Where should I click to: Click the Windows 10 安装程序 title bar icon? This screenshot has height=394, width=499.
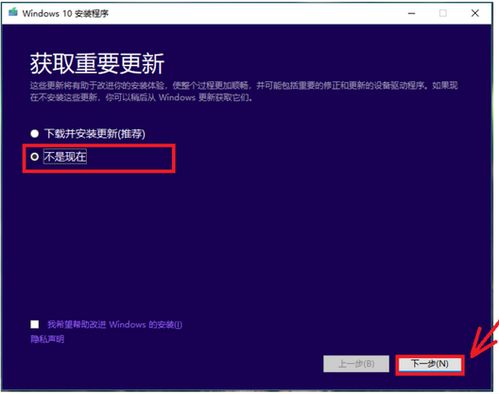coord(13,13)
